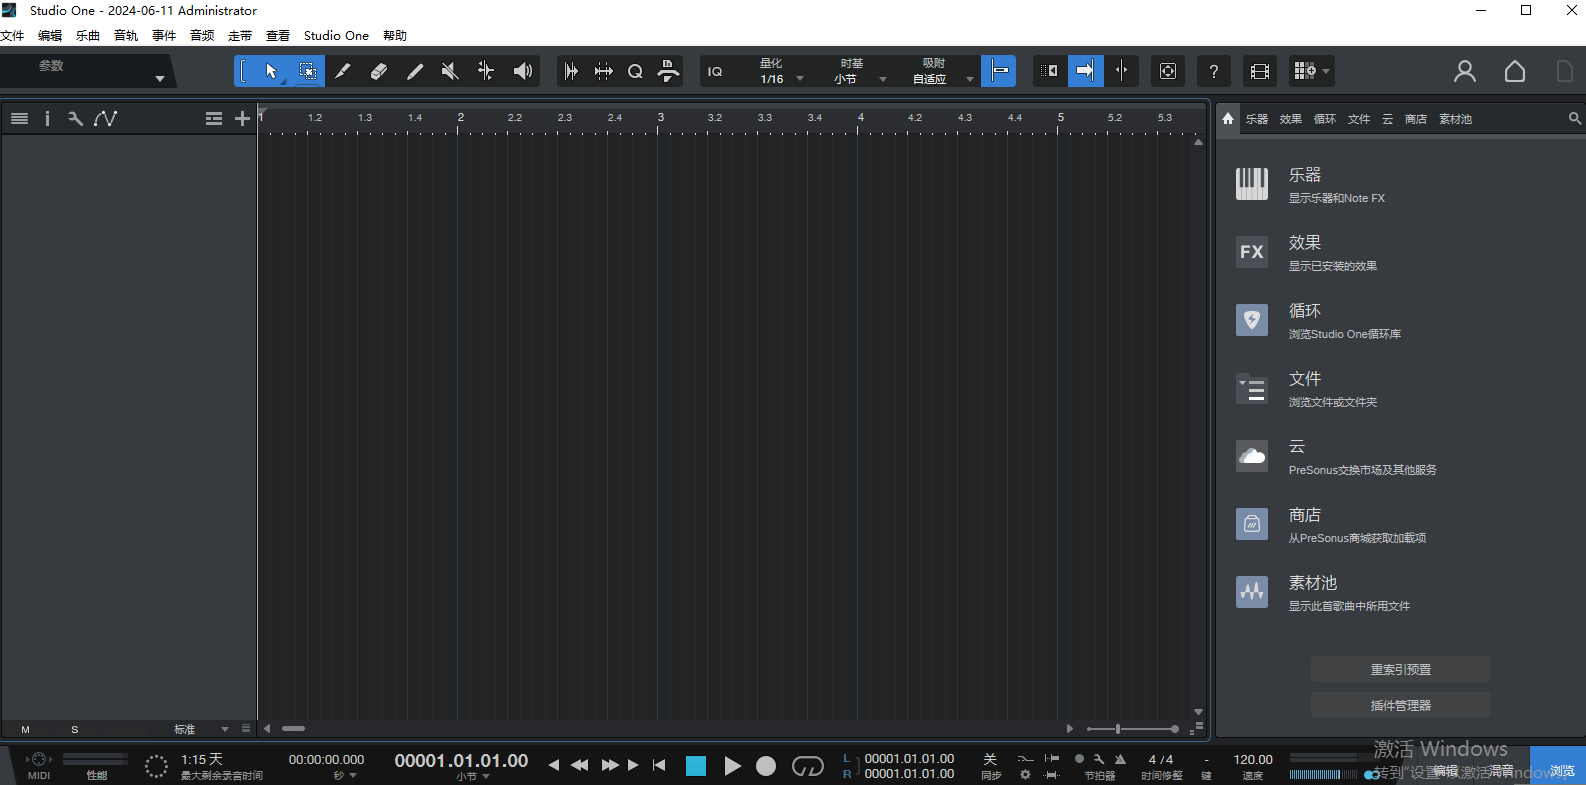Screen dimensions: 1586x785
Task: Open the question mark help icon
Action: pyautogui.click(x=1213, y=71)
